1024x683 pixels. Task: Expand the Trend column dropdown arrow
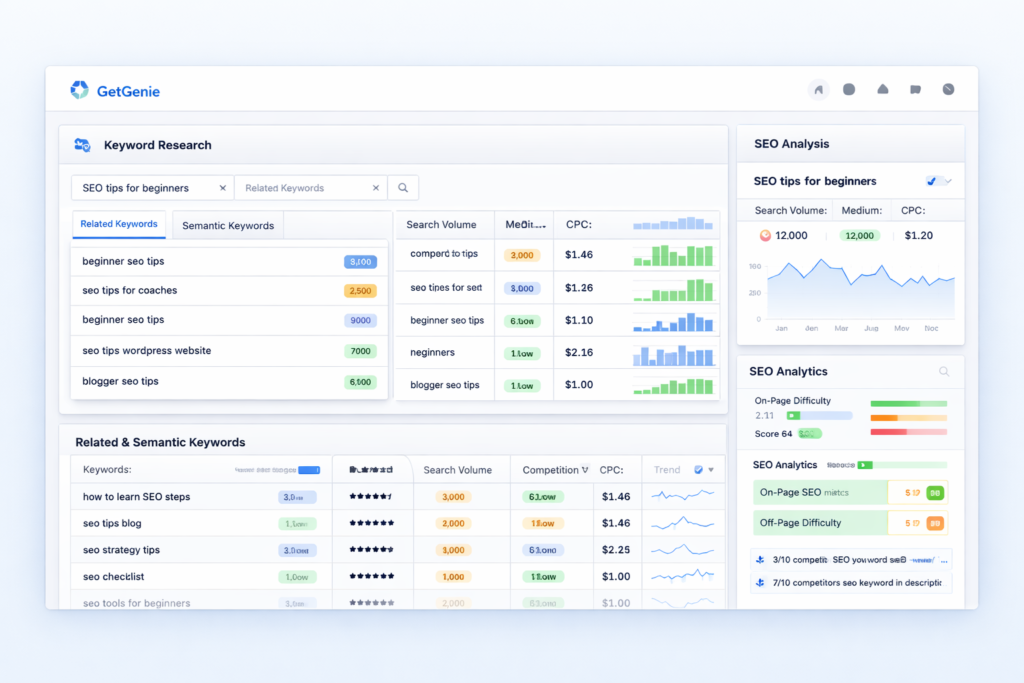[712, 469]
